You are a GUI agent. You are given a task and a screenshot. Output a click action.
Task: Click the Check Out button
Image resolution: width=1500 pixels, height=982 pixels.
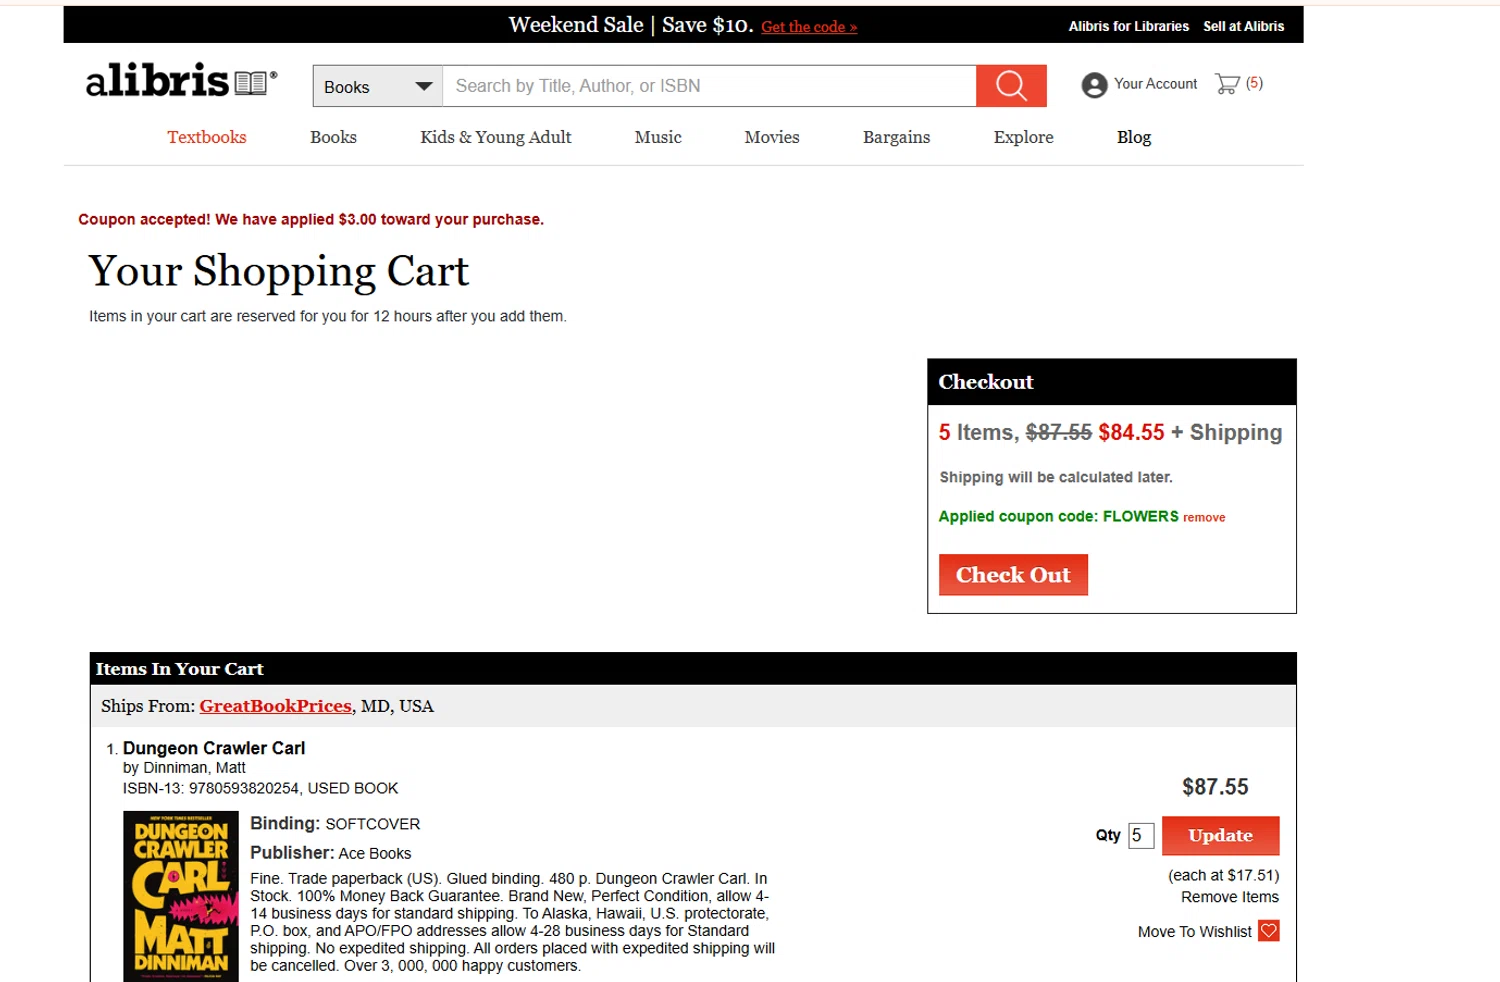coord(1013,575)
